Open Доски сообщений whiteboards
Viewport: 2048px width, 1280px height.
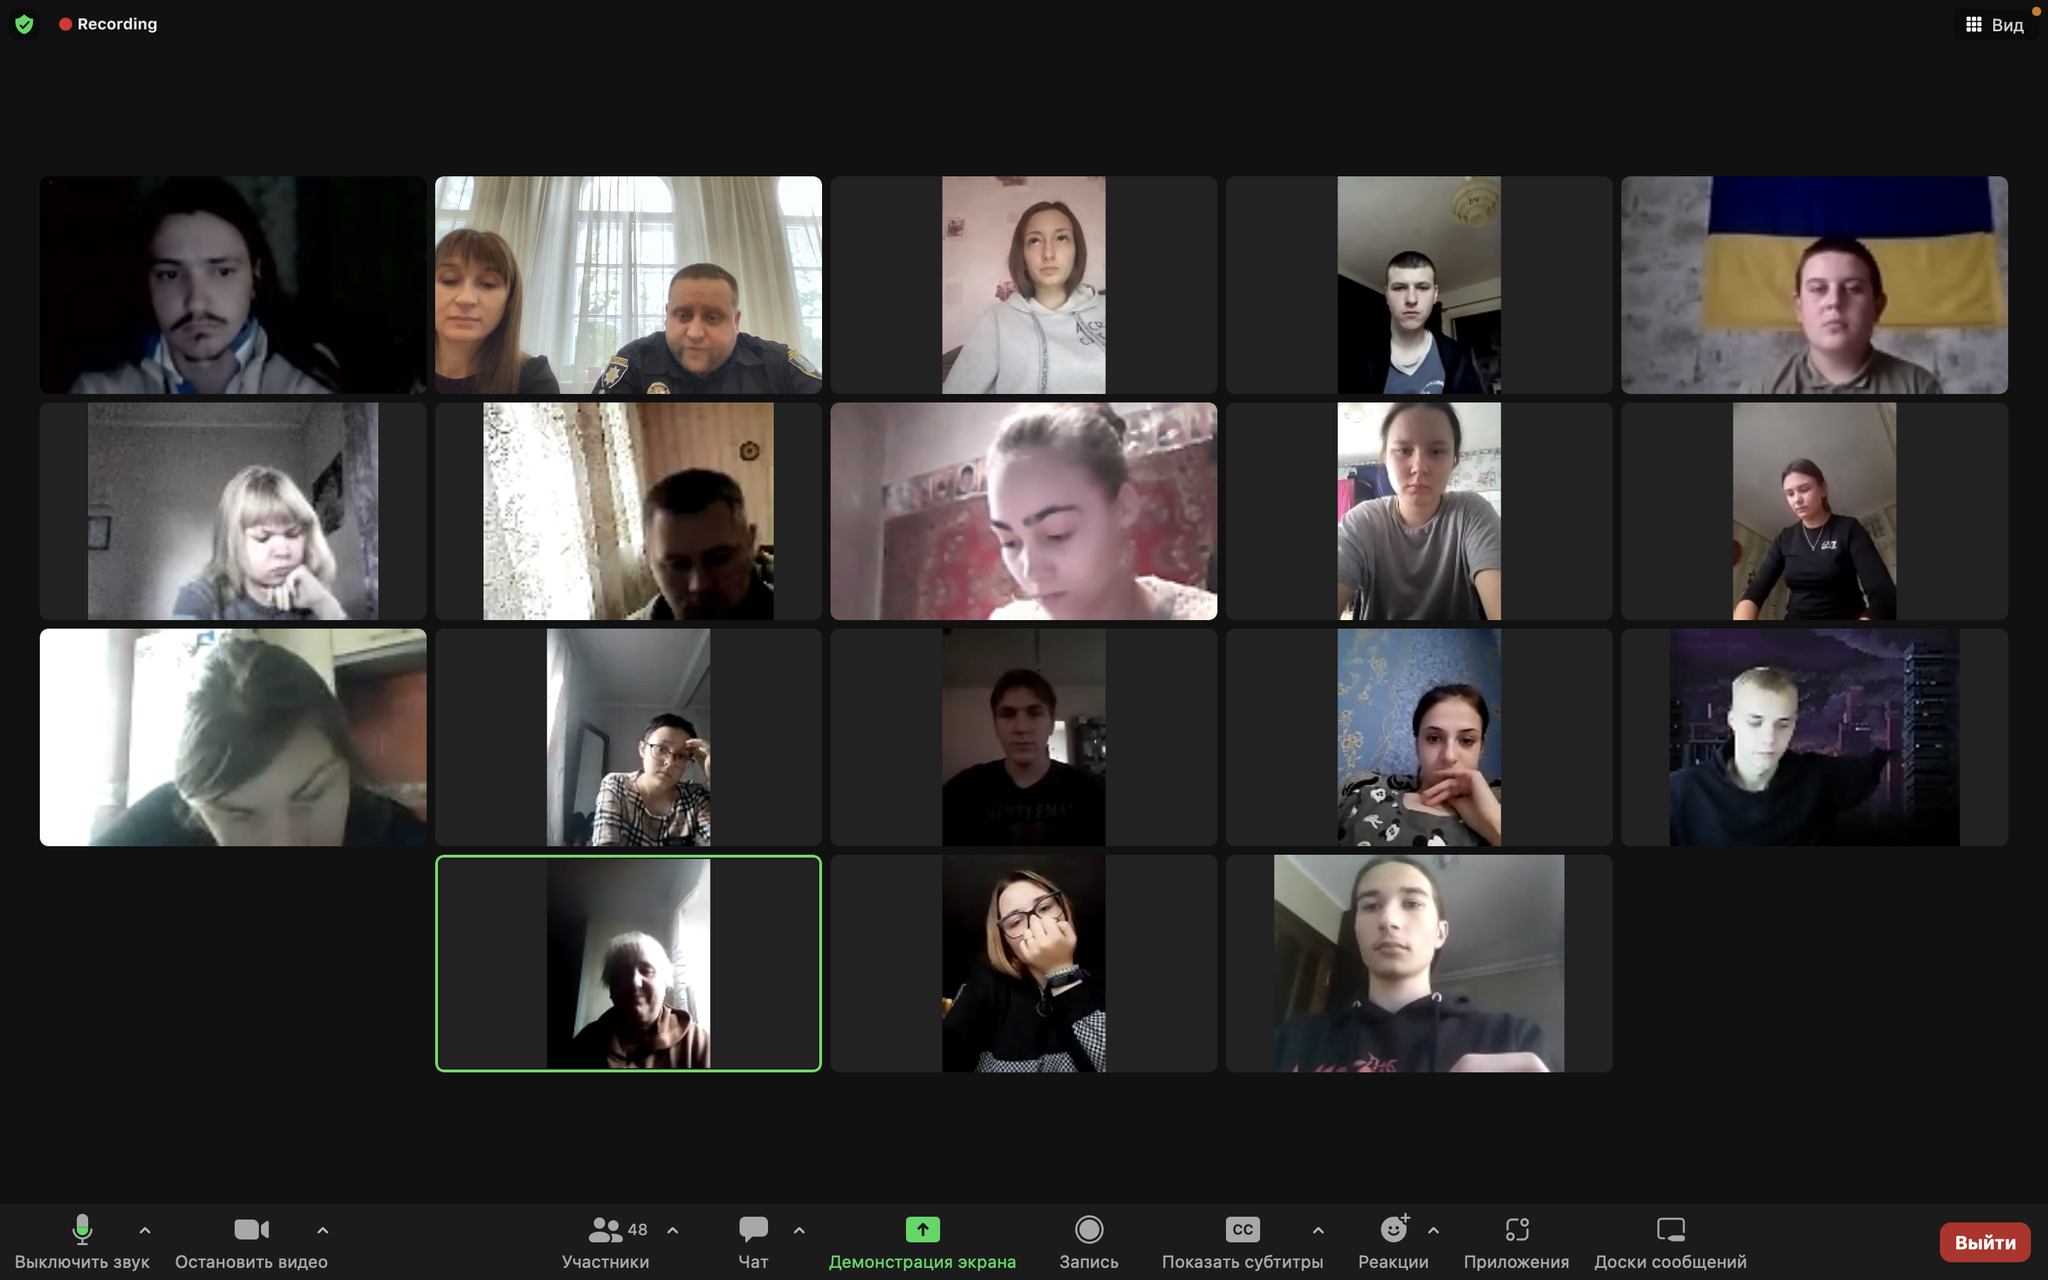pyautogui.click(x=1670, y=1243)
